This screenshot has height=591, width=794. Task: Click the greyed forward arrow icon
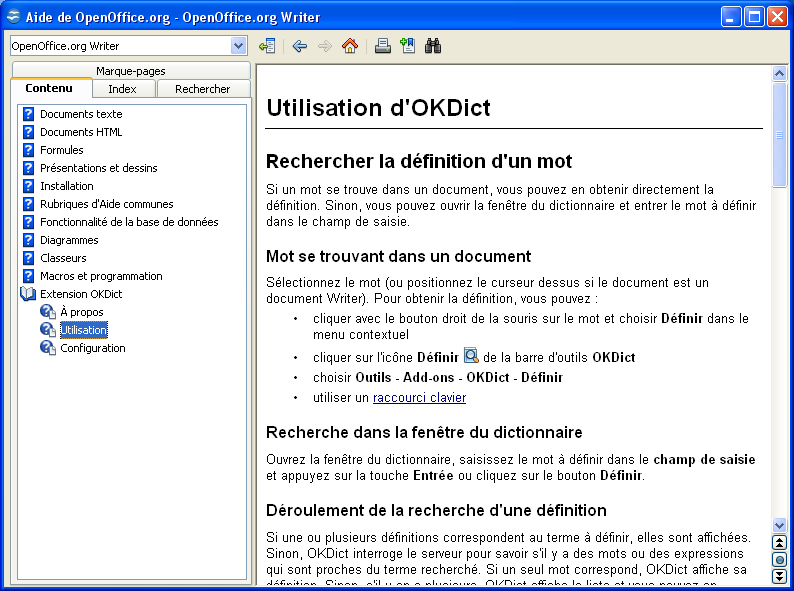[x=325, y=46]
